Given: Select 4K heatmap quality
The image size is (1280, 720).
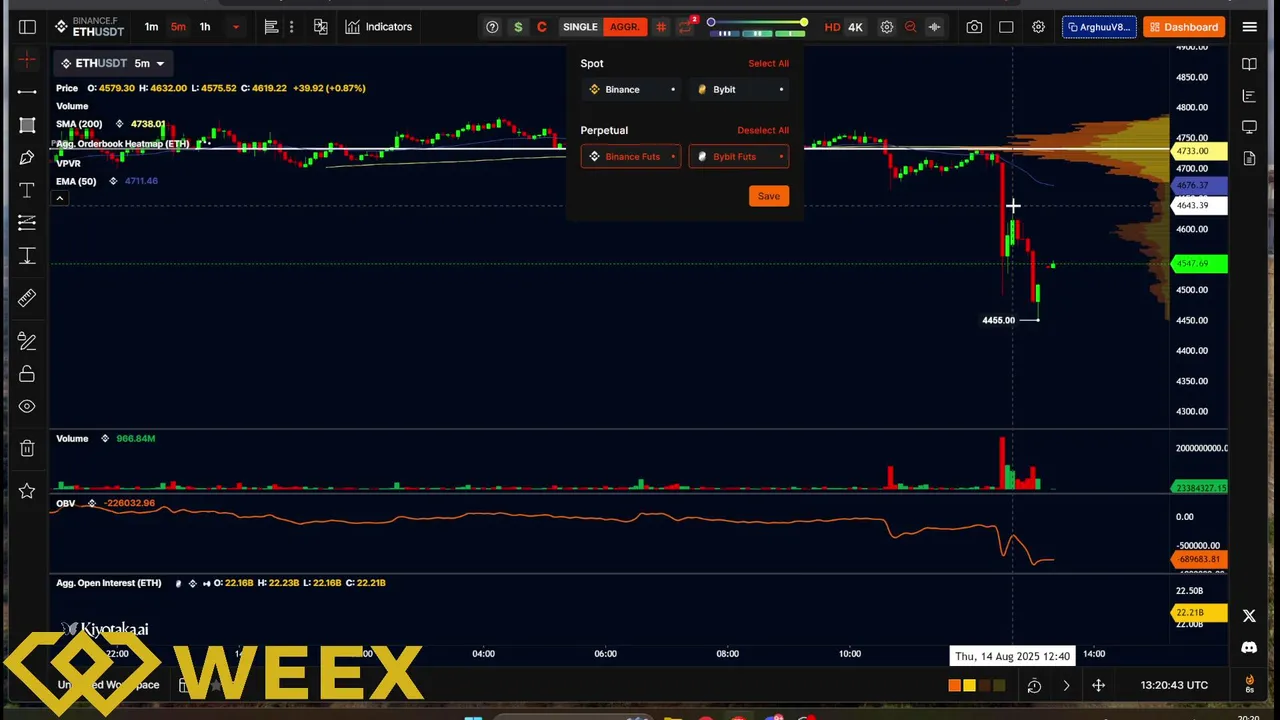Looking at the screenshot, I should tap(855, 27).
